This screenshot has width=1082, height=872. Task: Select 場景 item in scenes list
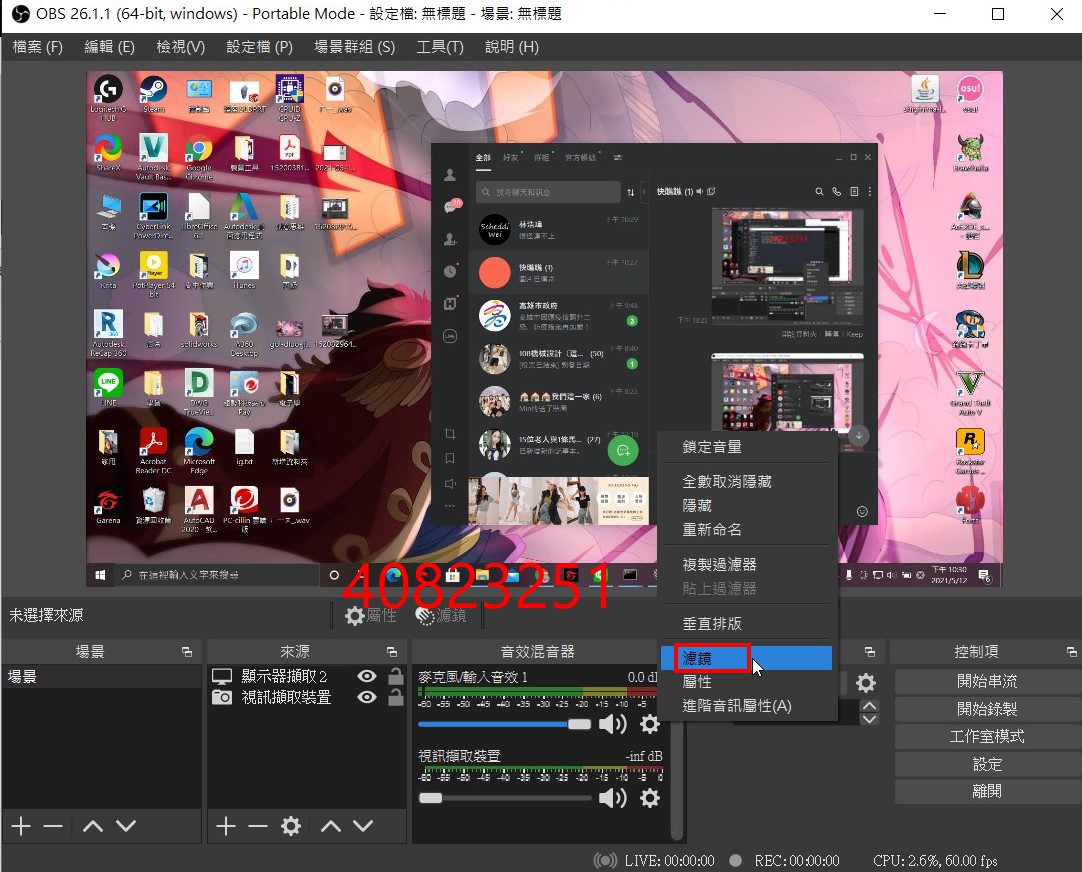click(x=101, y=676)
